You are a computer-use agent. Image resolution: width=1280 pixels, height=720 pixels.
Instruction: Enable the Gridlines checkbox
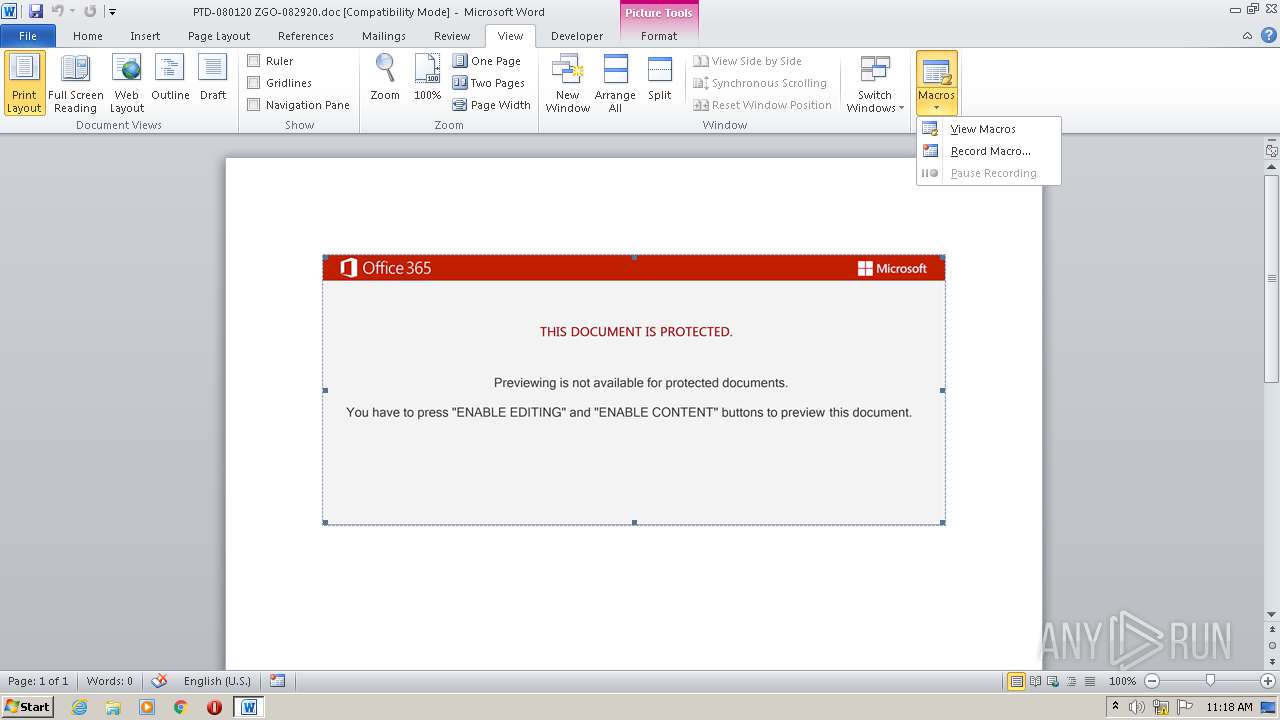pos(254,83)
